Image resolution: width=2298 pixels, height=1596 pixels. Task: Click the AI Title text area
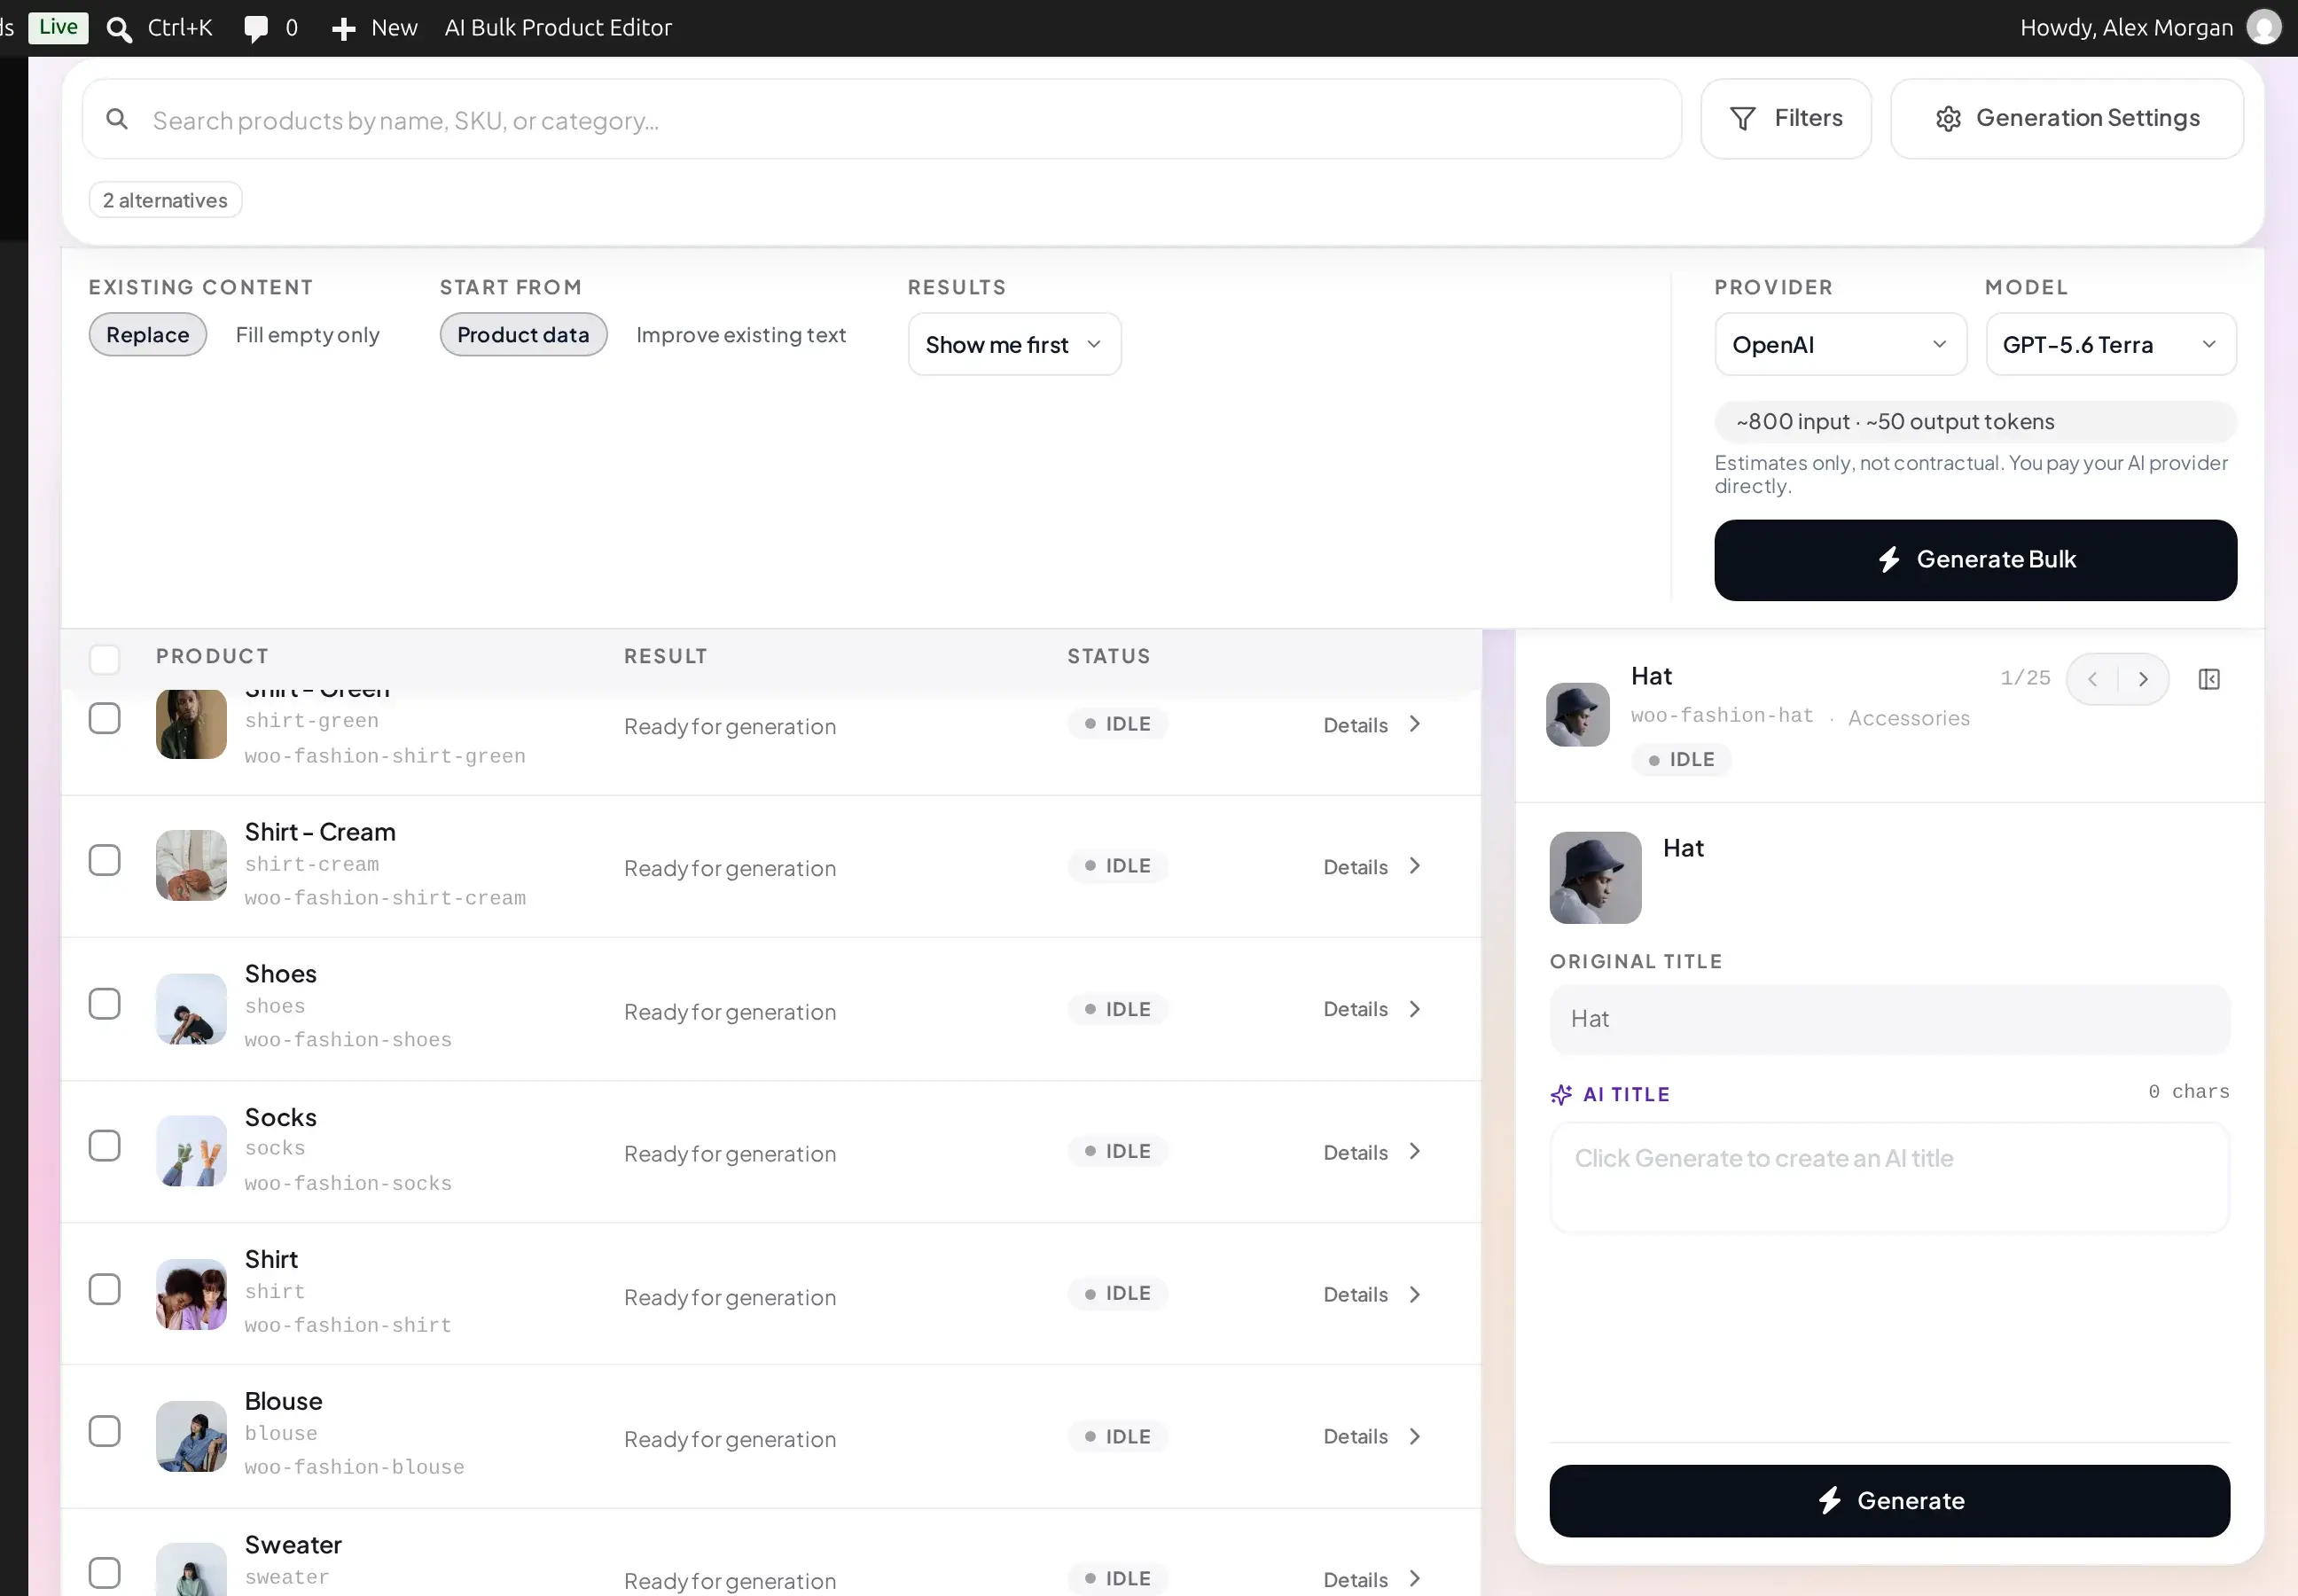tap(1889, 1177)
